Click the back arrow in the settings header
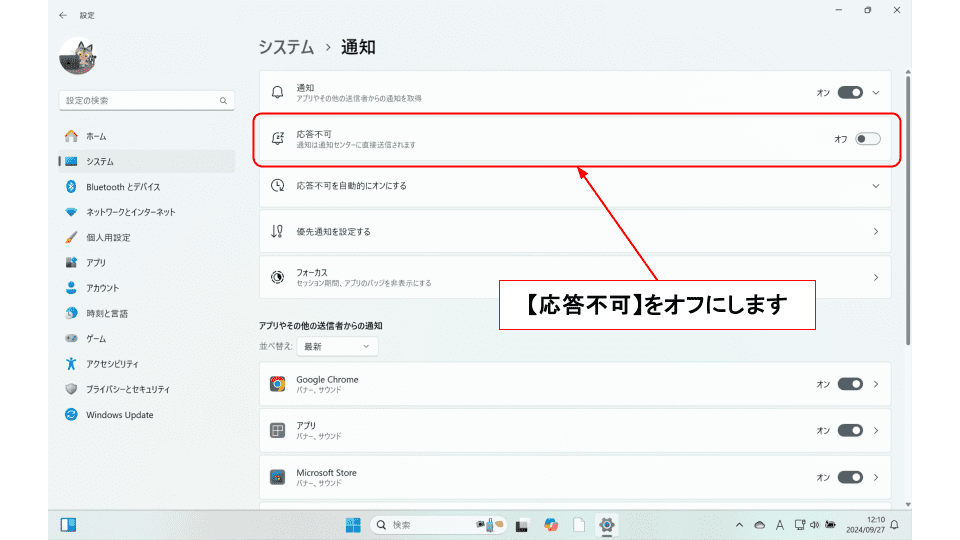Viewport: 960px width, 540px height. pyautogui.click(x=64, y=15)
